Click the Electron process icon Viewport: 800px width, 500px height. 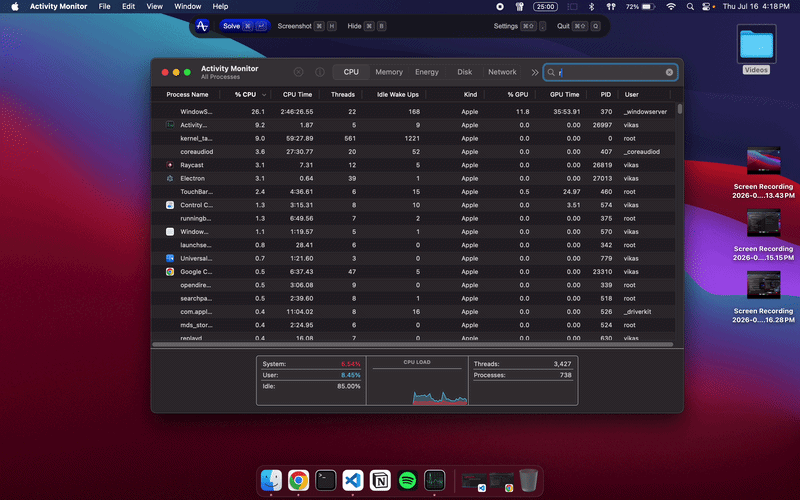(170, 178)
